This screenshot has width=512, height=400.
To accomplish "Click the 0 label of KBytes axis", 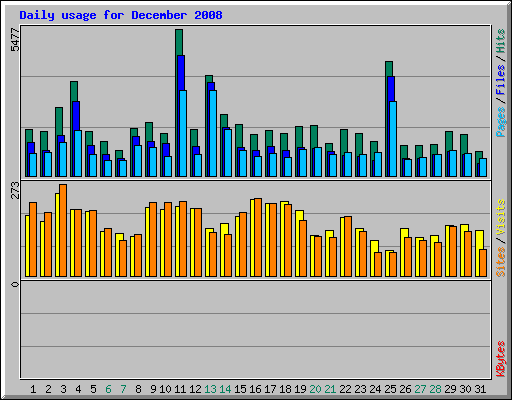I will 15,284.
